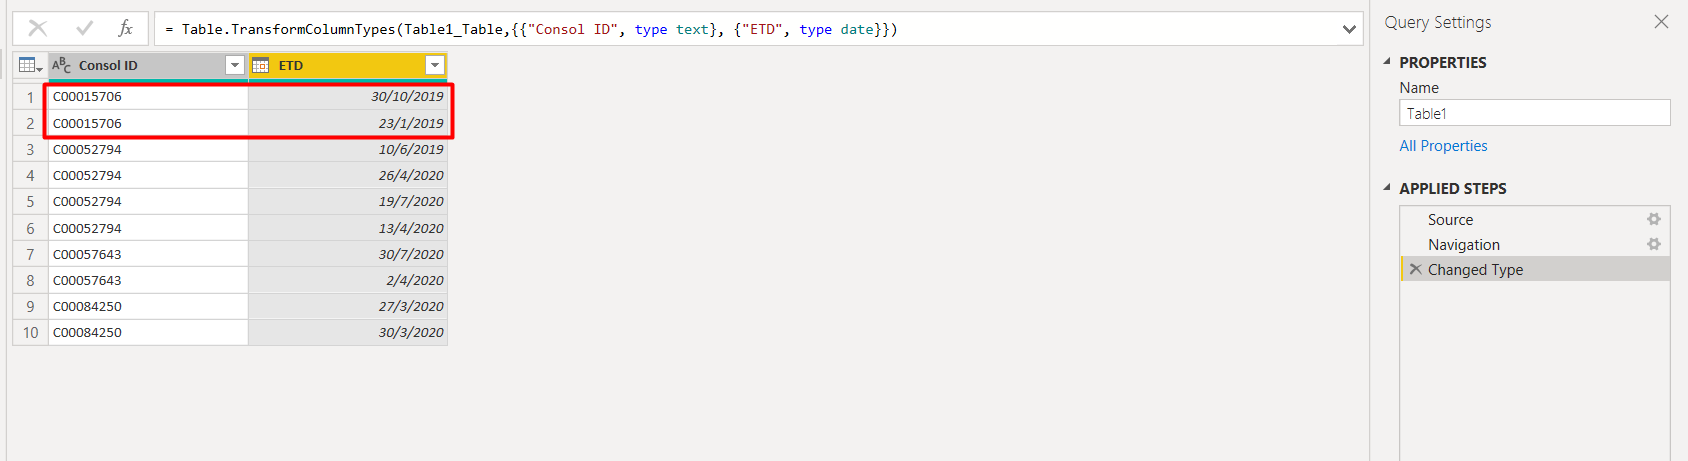Confirm the formula with the checkmark icon
The image size is (1688, 461).
[x=84, y=29]
